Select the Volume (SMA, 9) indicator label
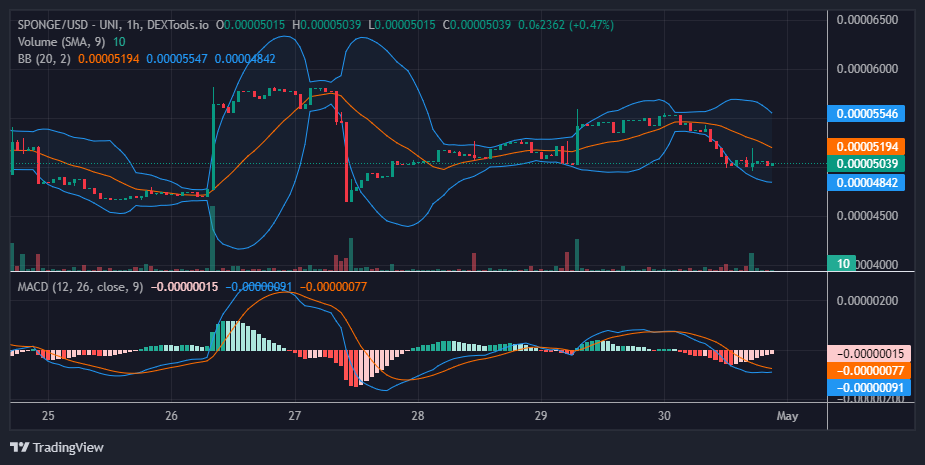 coord(63,42)
